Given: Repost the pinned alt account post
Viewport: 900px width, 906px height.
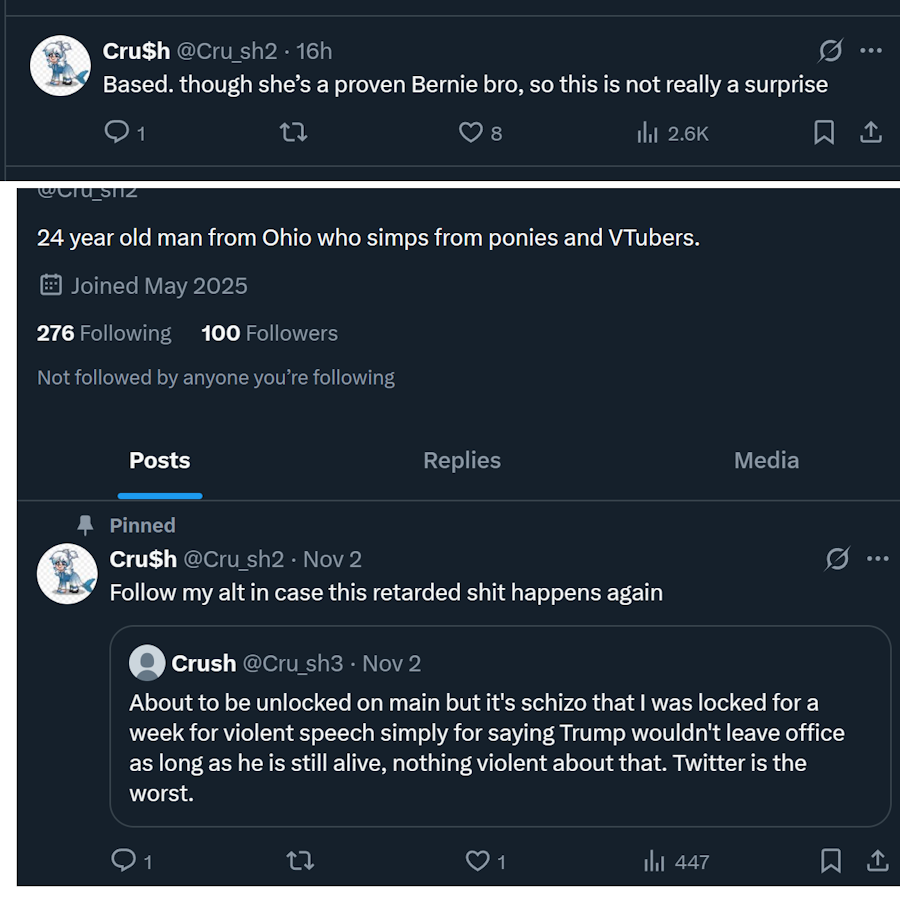Looking at the screenshot, I should [299, 860].
